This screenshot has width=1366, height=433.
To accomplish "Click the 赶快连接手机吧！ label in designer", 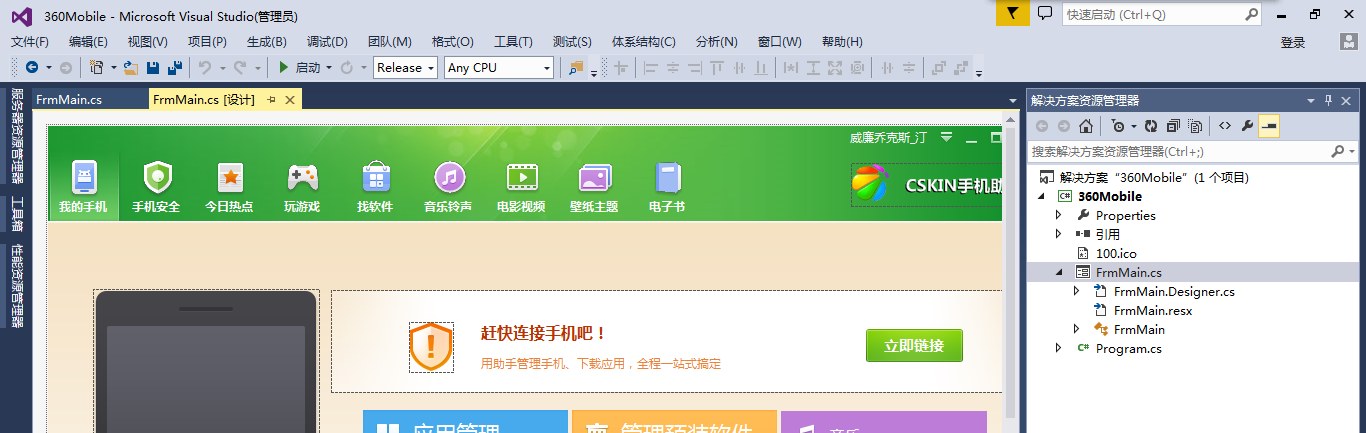I will pos(544,333).
